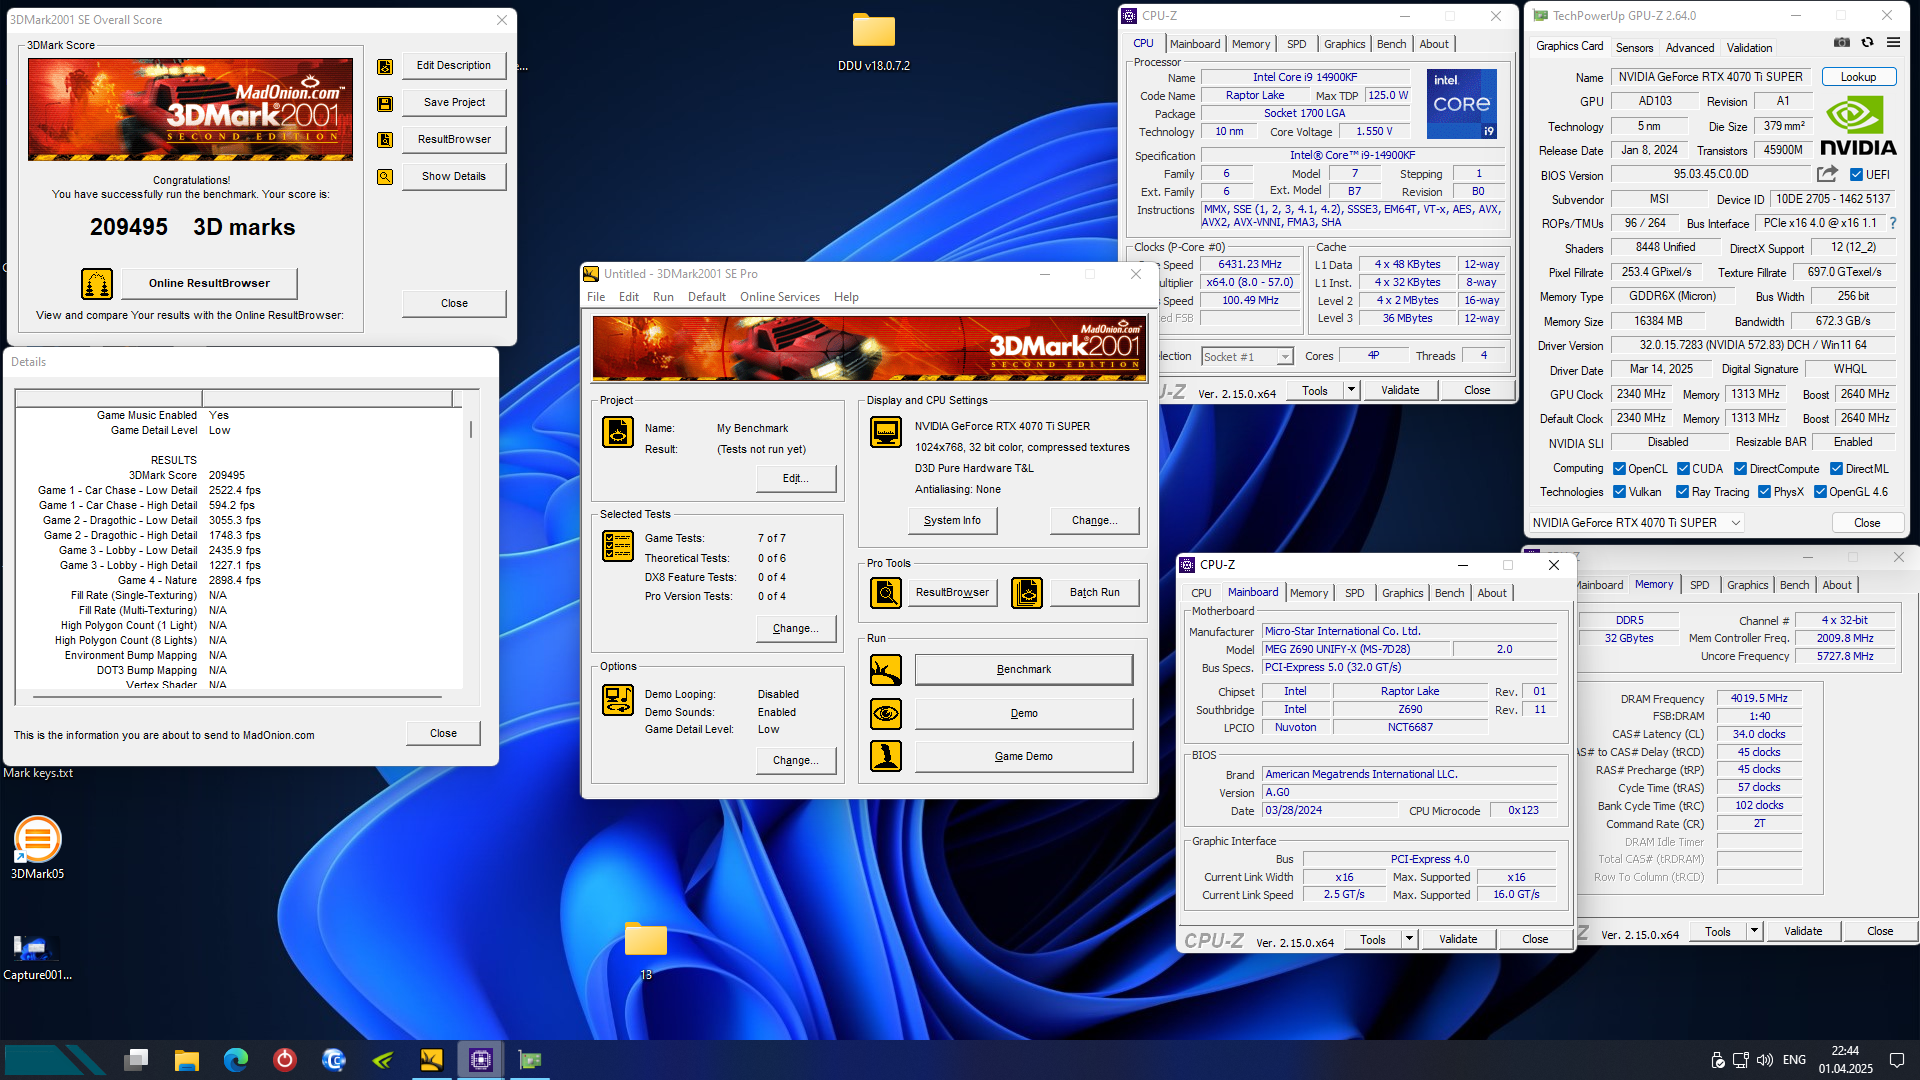Toggle the CUDA checkbox in GPU-Z
1920x1080 pixels.
coord(1683,469)
